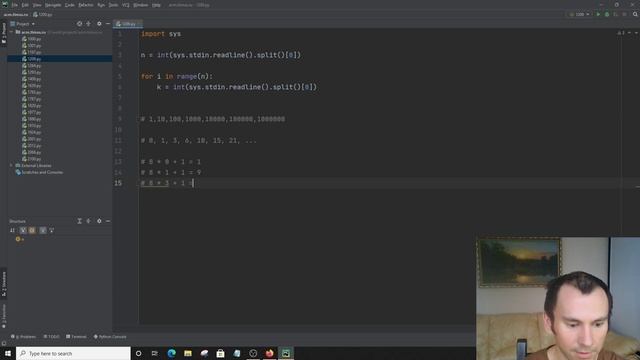The height and width of the screenshot is (360, 640).
Task: Open the Project view dropdown
Action: pos(23,24)
